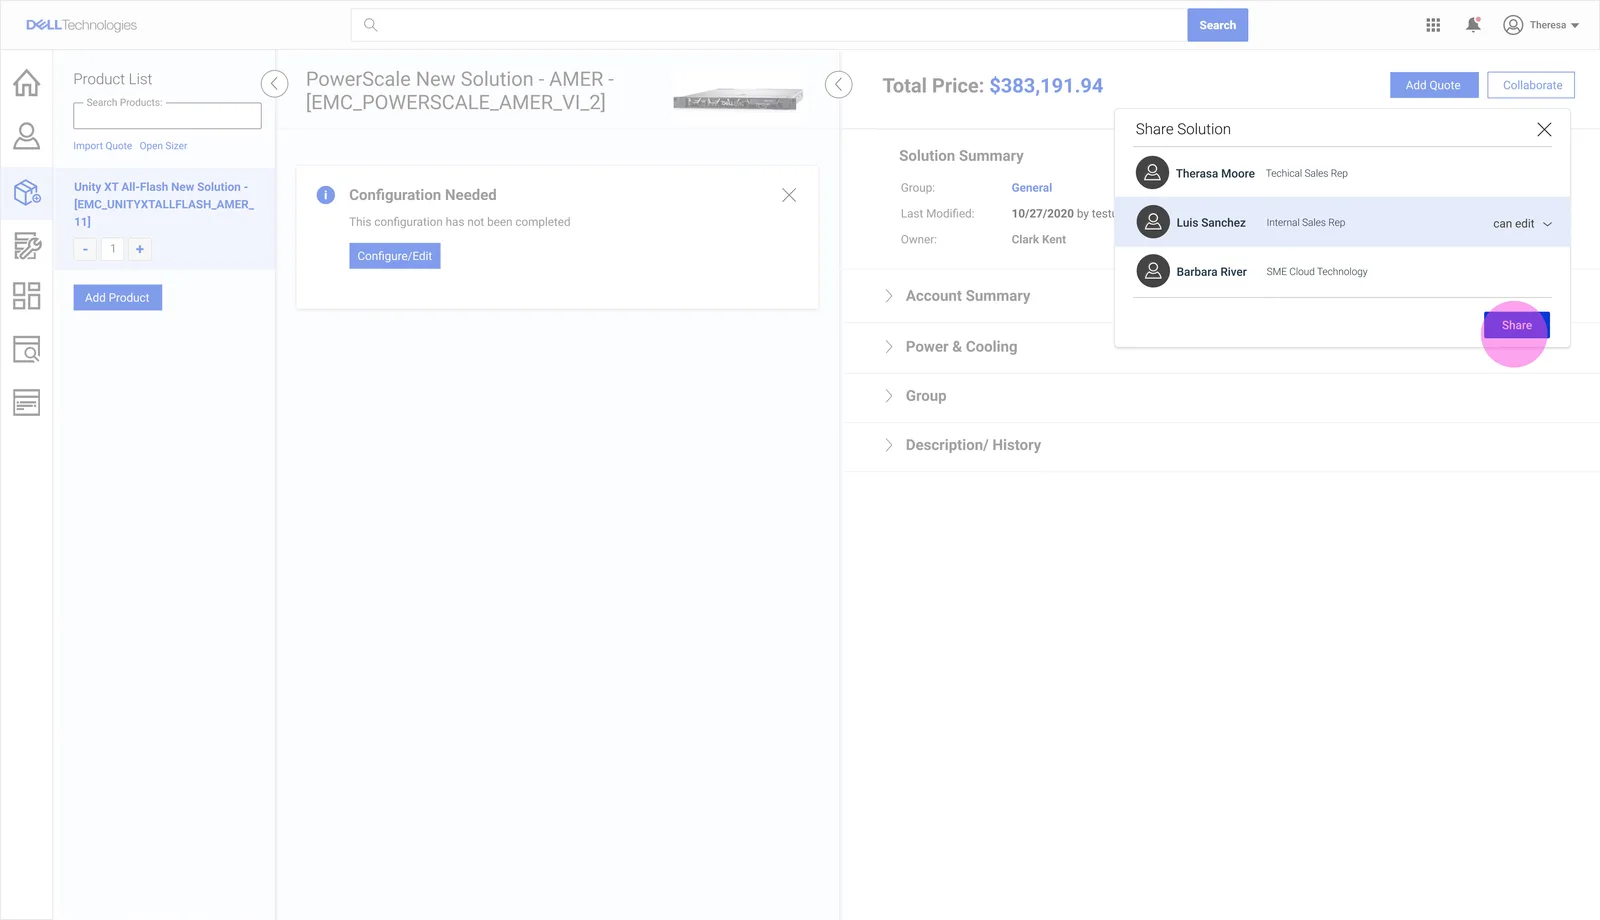Image resolution: width=1600 pixels, height=920 pixels.
Task: Open the 'can edit' permission dropdown
Action: 1523,224
